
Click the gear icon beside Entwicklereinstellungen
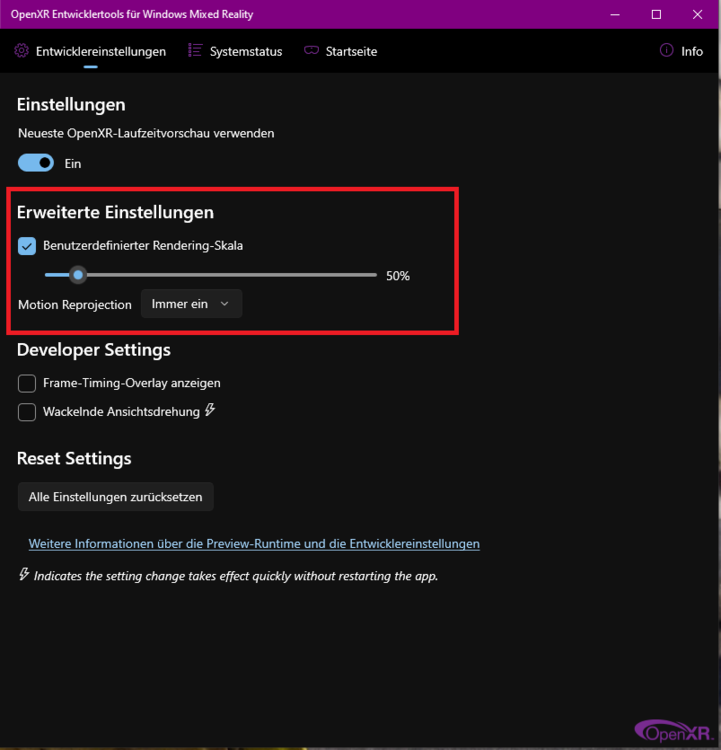pyautogui.click(x=22, y=50)
